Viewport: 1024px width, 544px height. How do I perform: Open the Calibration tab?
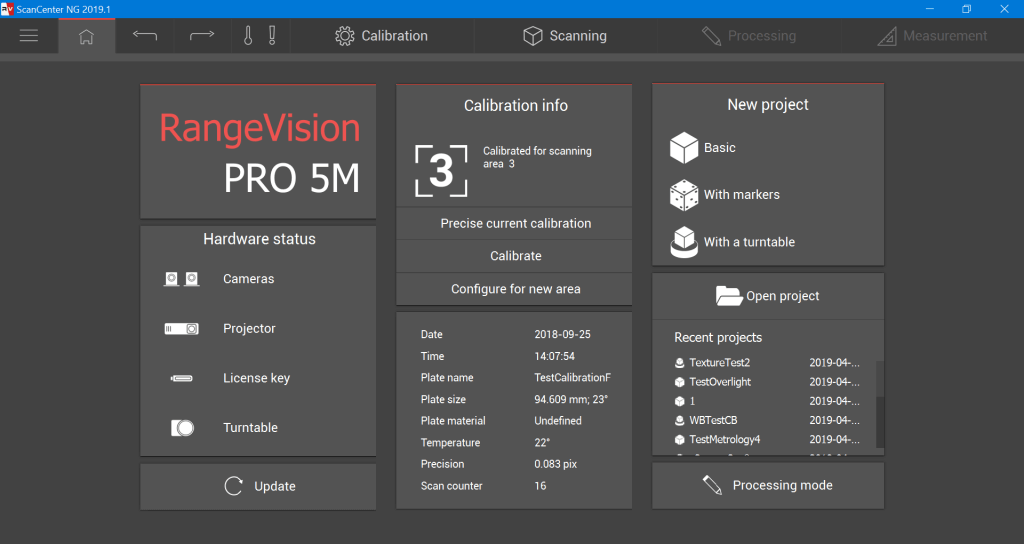[x=382, y=36]
